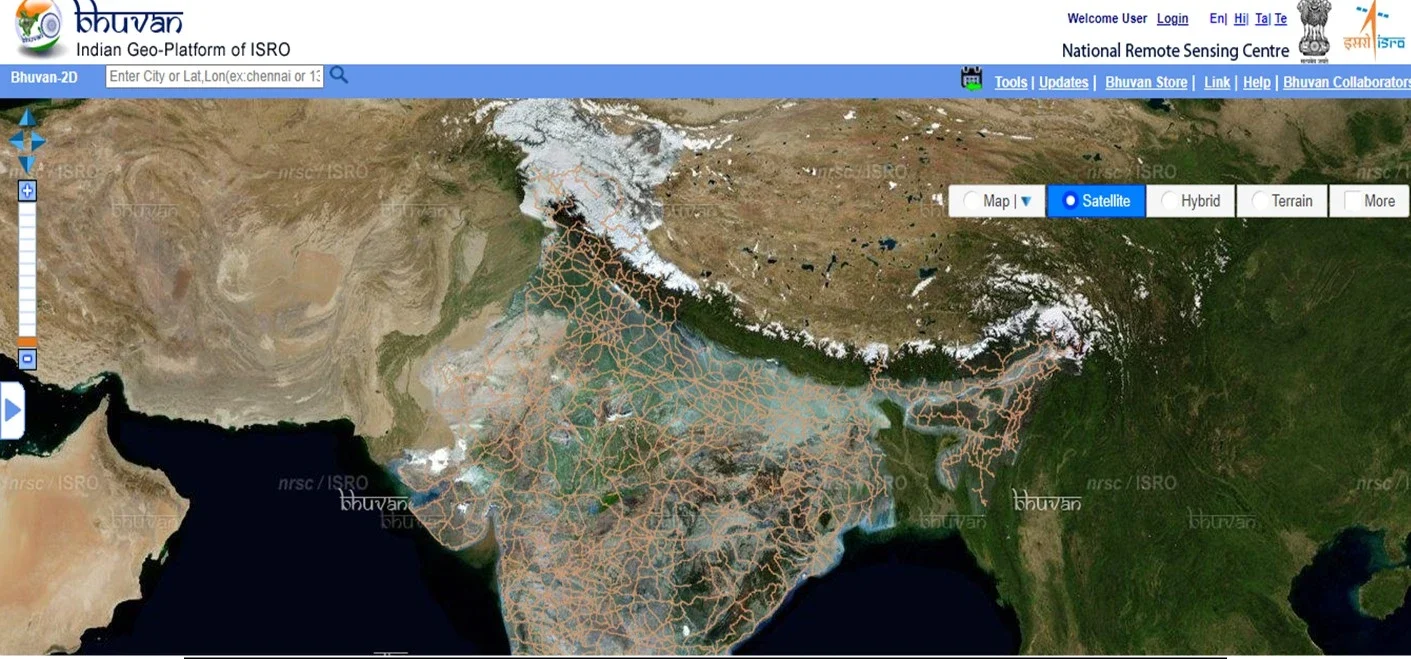
Task: Click the Login link
Action: pos(1172,19)
